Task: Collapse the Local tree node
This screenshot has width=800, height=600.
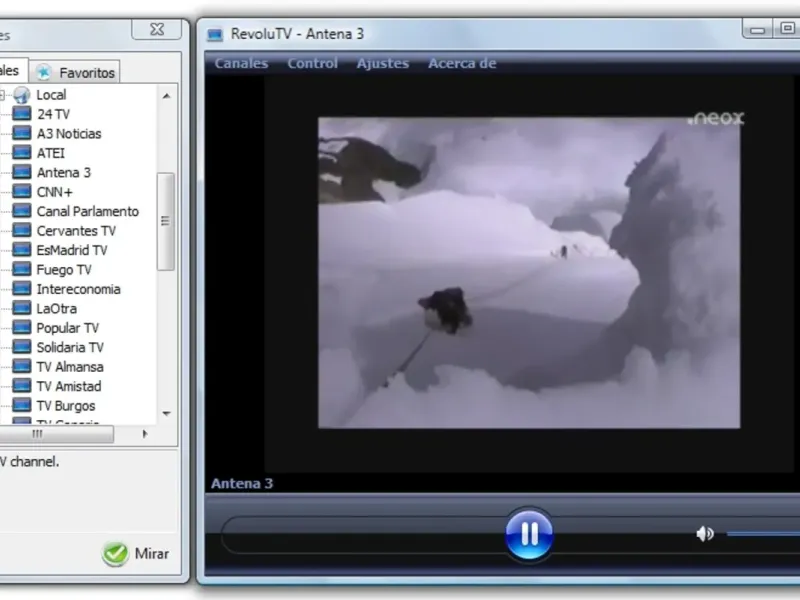Action: [x=2, y=95]
